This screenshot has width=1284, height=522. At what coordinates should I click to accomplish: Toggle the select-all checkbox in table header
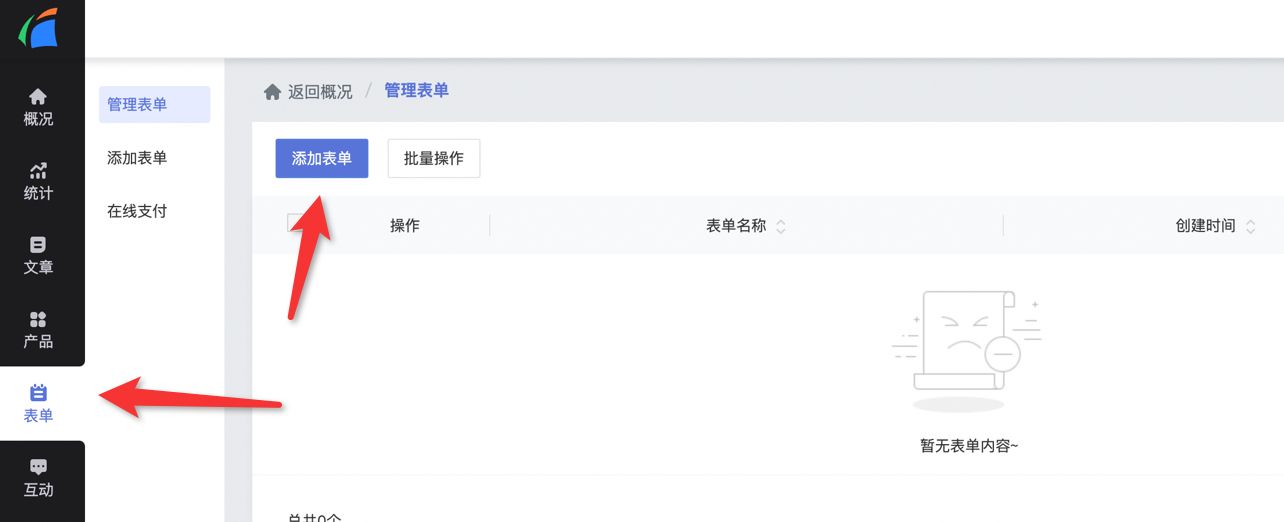pyautogui.click(x=295, y=223)
